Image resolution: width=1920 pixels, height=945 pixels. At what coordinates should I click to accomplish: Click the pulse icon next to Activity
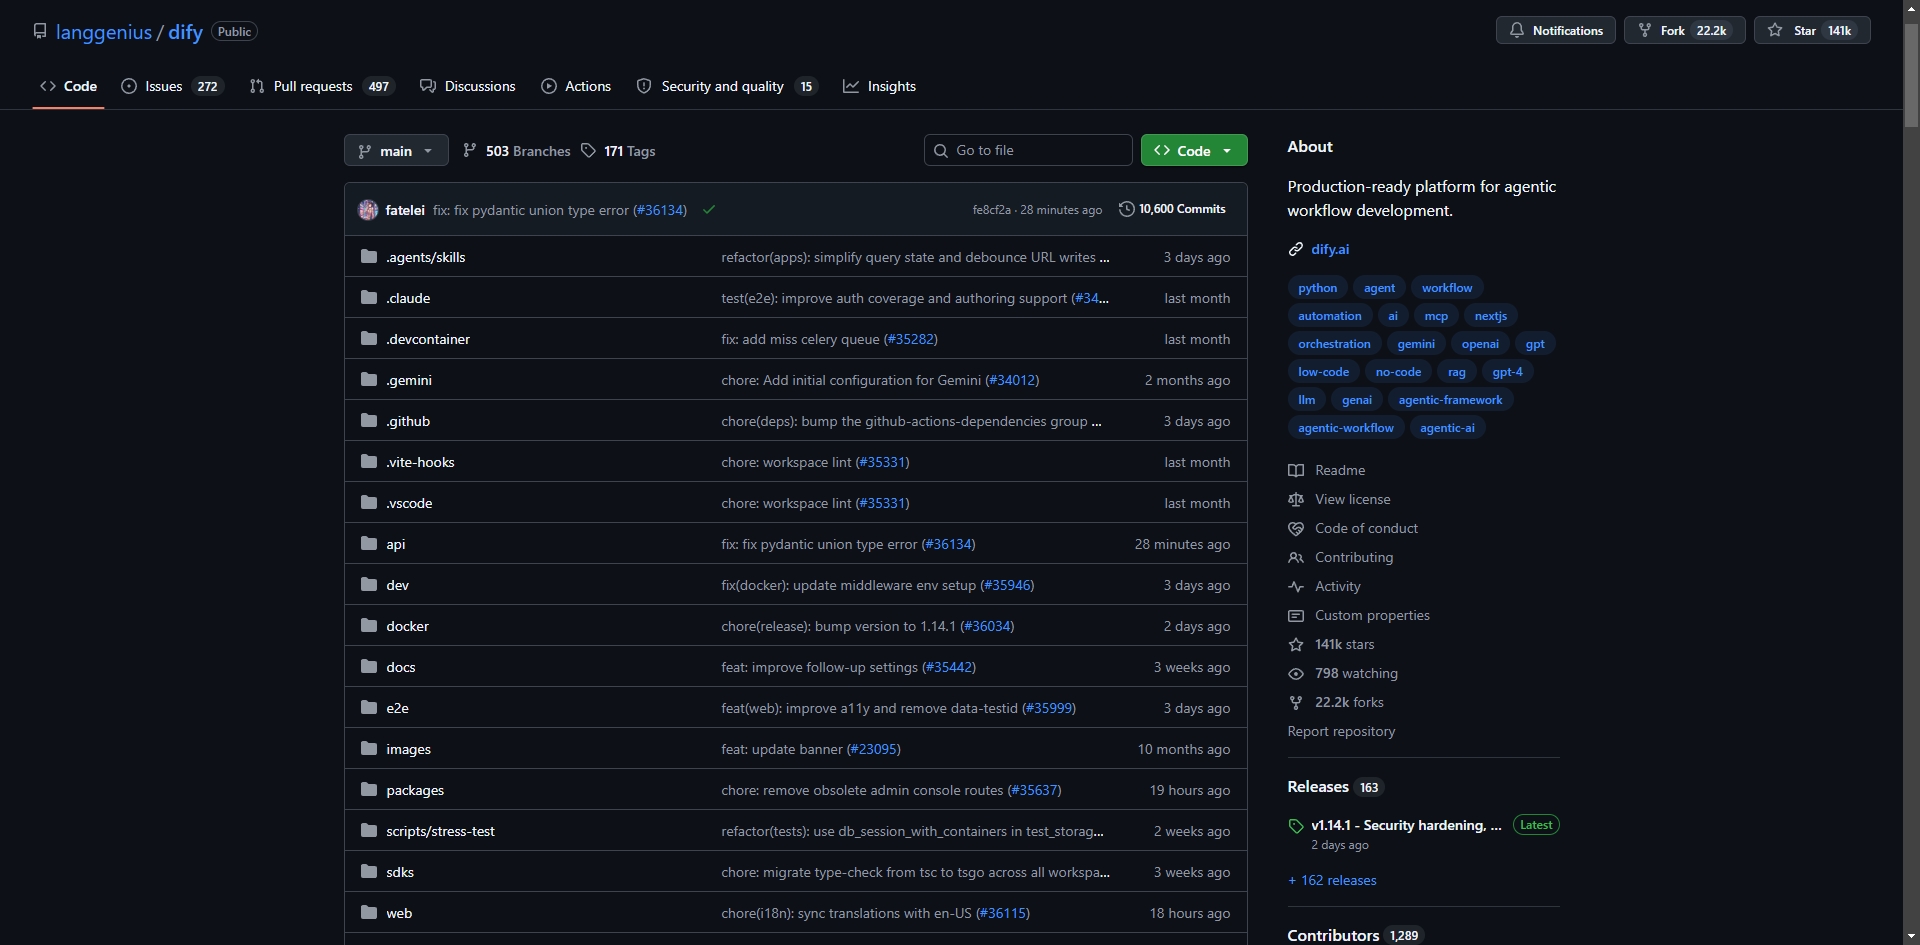(1296, 586)
